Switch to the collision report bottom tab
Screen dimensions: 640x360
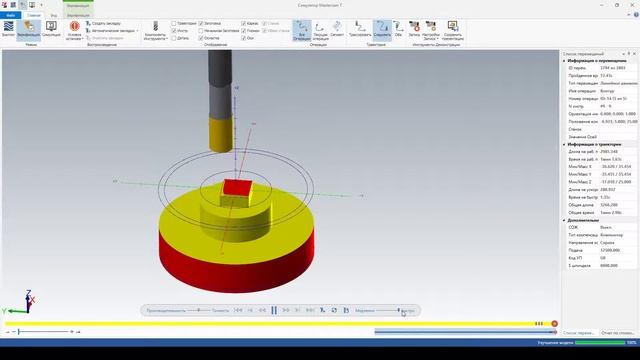point(618,333)
